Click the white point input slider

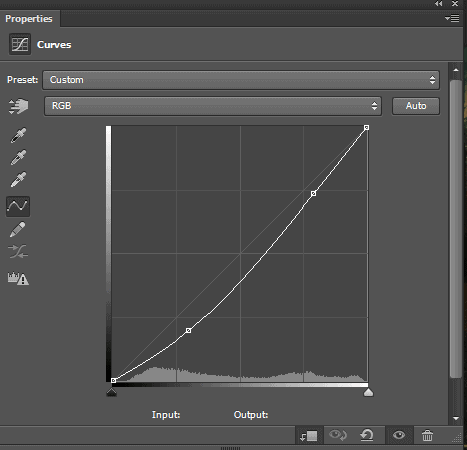tap(368, 392)
